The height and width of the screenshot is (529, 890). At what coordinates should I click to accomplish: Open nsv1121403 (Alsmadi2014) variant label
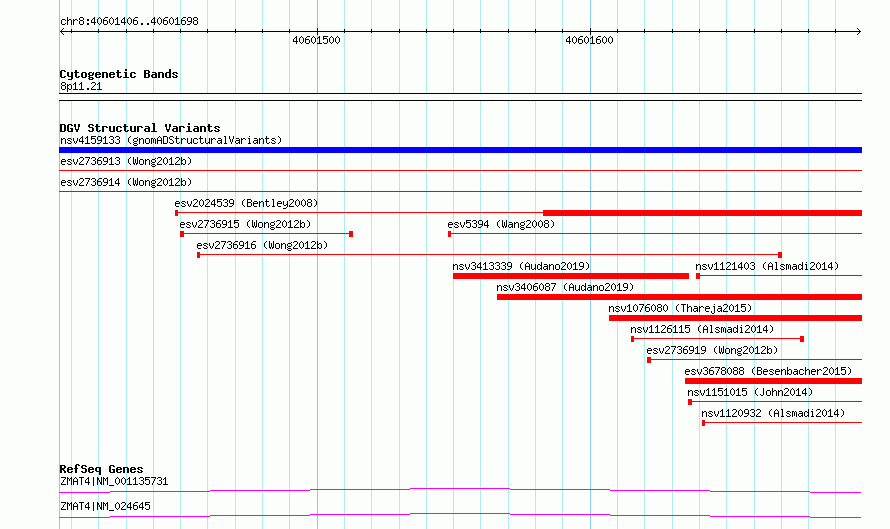coord(767,266)
